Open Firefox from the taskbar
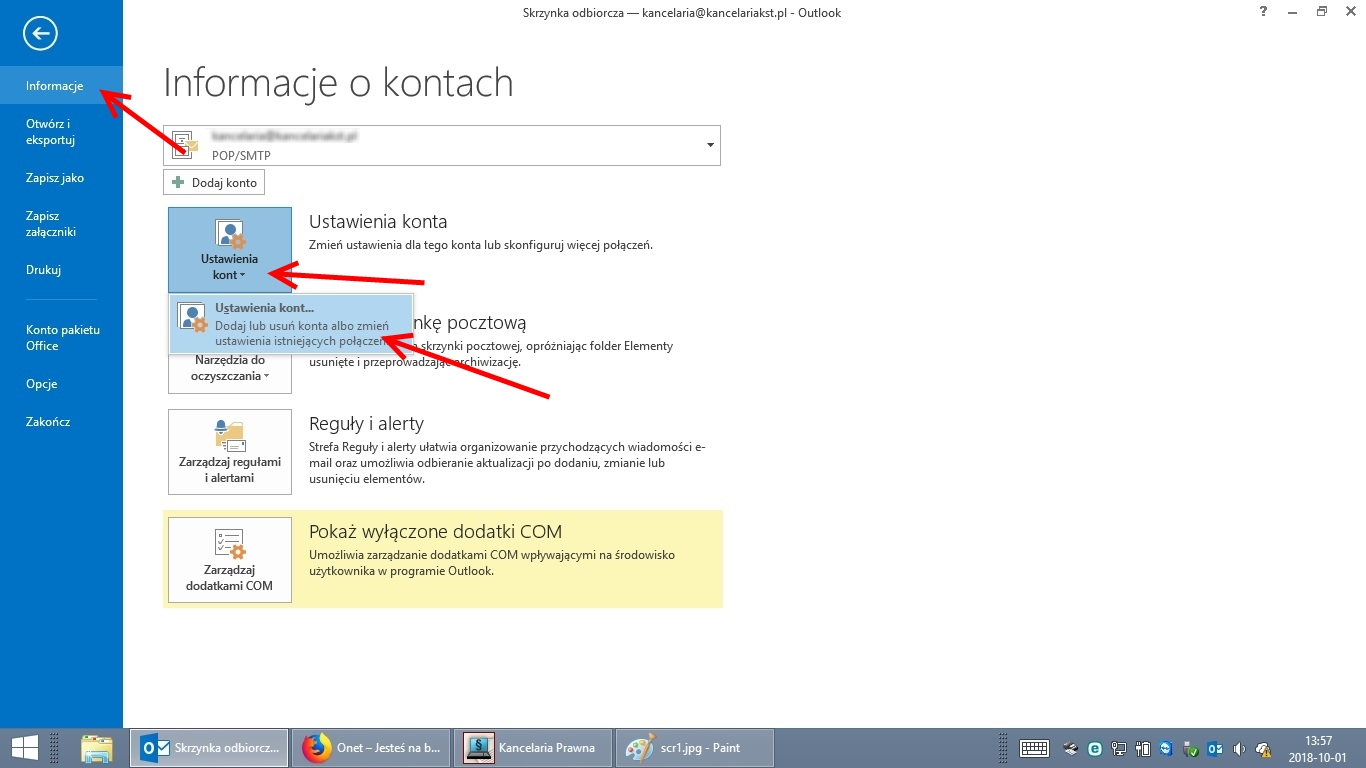The width and height of the screenshot is (1366, 768). click(x=368, y=747)
